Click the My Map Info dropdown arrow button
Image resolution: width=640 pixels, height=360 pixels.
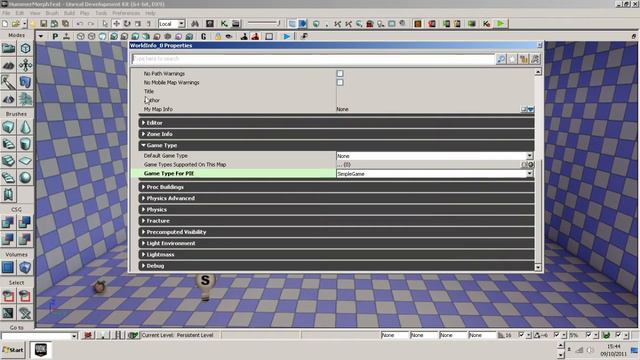point(530,109)
